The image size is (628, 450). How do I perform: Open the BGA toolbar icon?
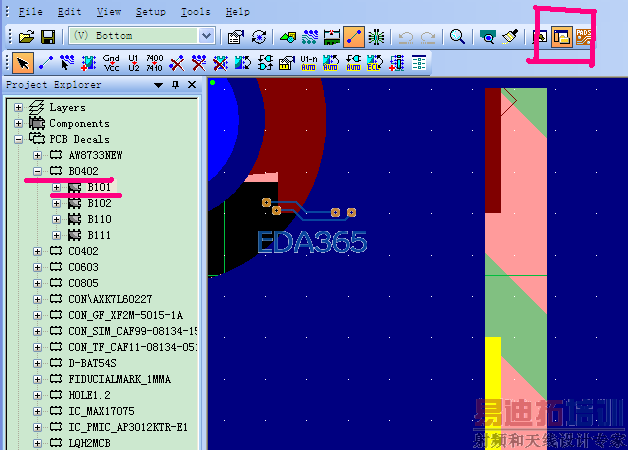pyautogui.click(x=376, y=37)
